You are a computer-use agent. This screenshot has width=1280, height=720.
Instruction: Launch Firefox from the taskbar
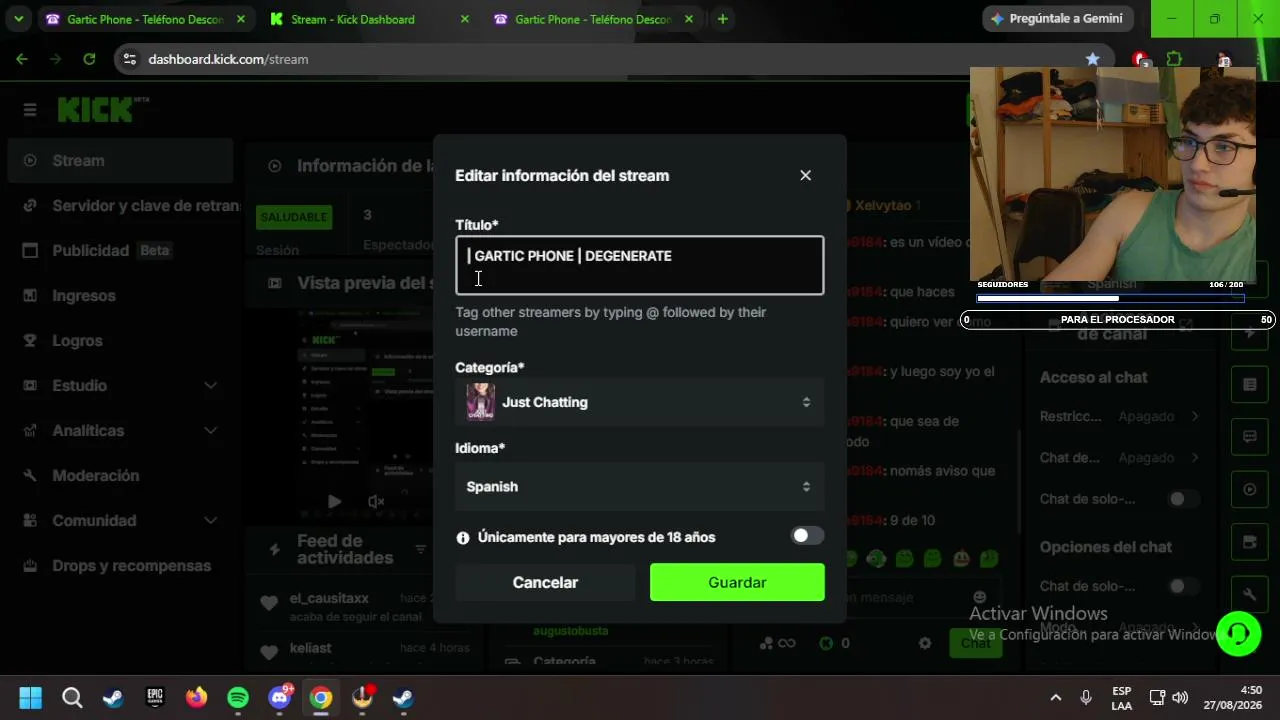tap(196, 697)
